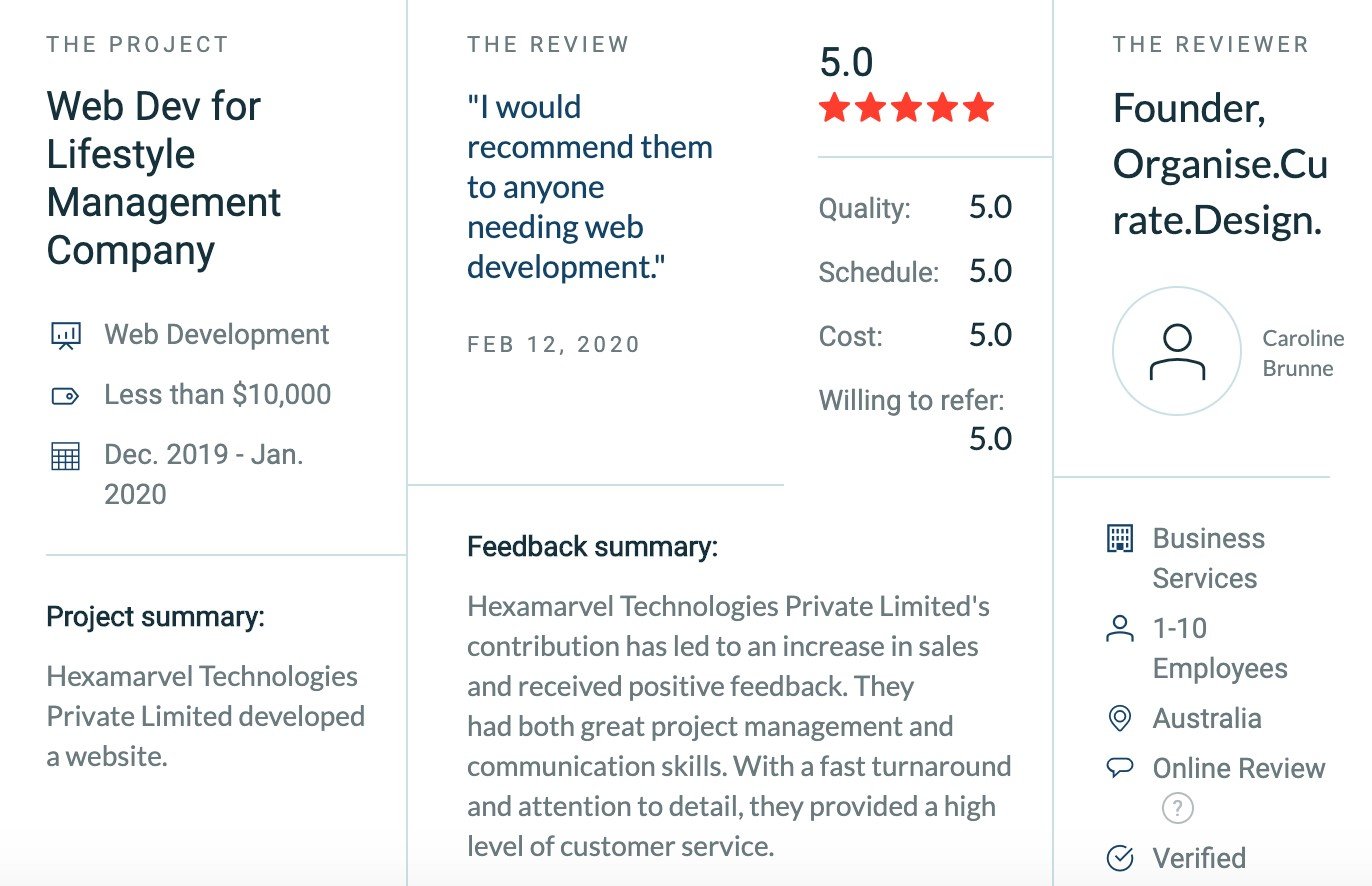
Task: Click the Web Development service label
Action: (217, 335)
